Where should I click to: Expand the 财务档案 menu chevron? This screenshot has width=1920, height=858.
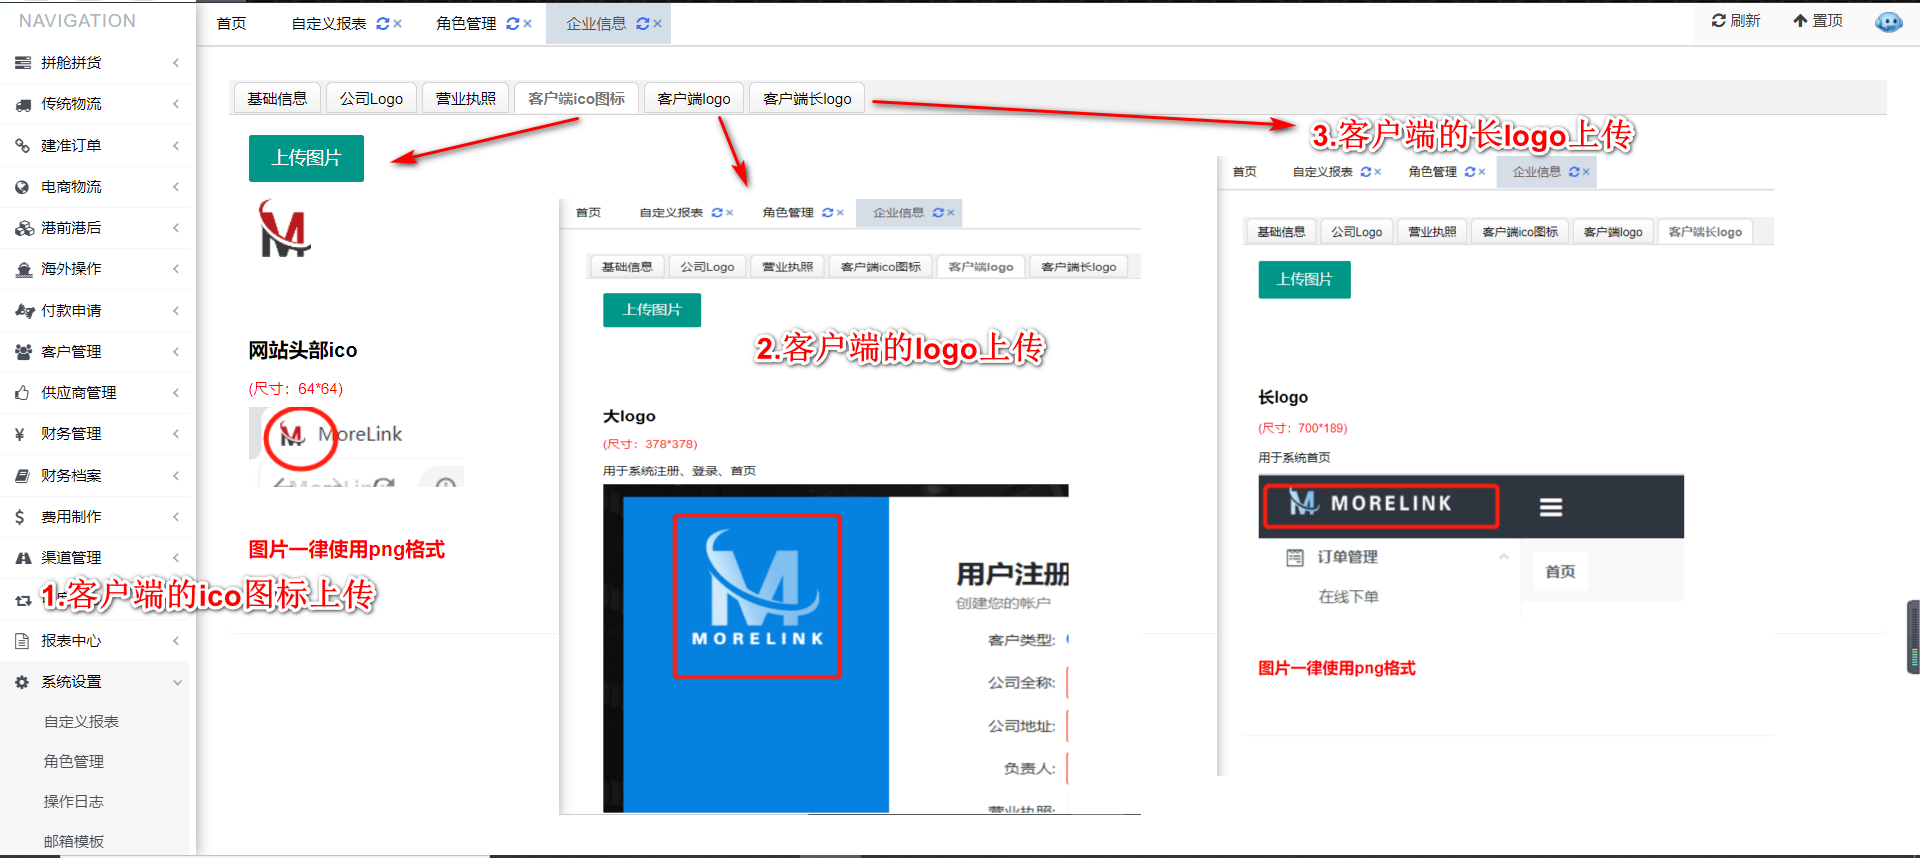point(176,476)
